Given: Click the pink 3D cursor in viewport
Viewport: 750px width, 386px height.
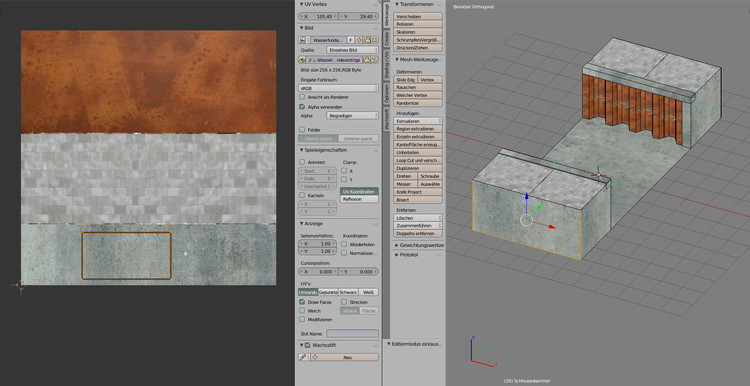Looking at the screenshot, I should pos(598,175).
